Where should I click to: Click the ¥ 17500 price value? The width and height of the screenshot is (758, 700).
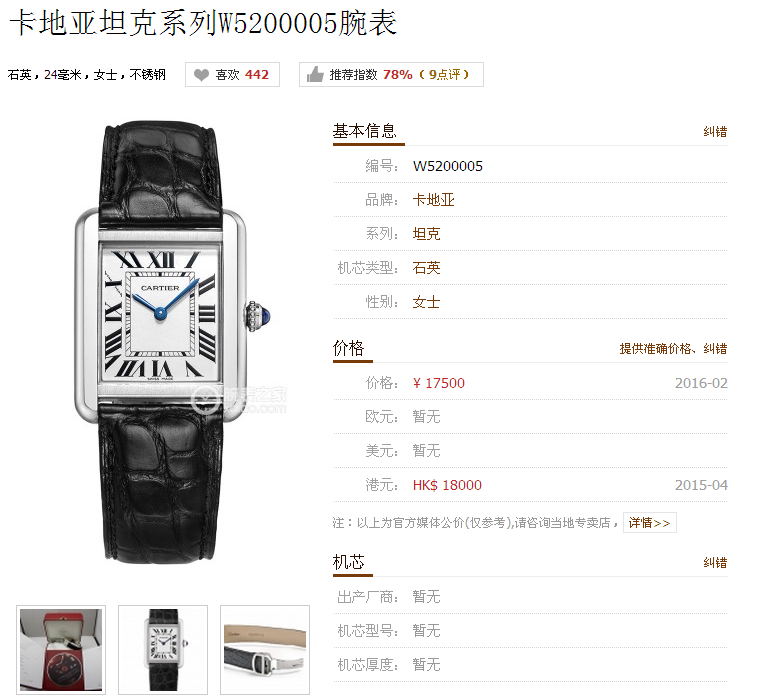pyautogui.click(x=438, y=383)
